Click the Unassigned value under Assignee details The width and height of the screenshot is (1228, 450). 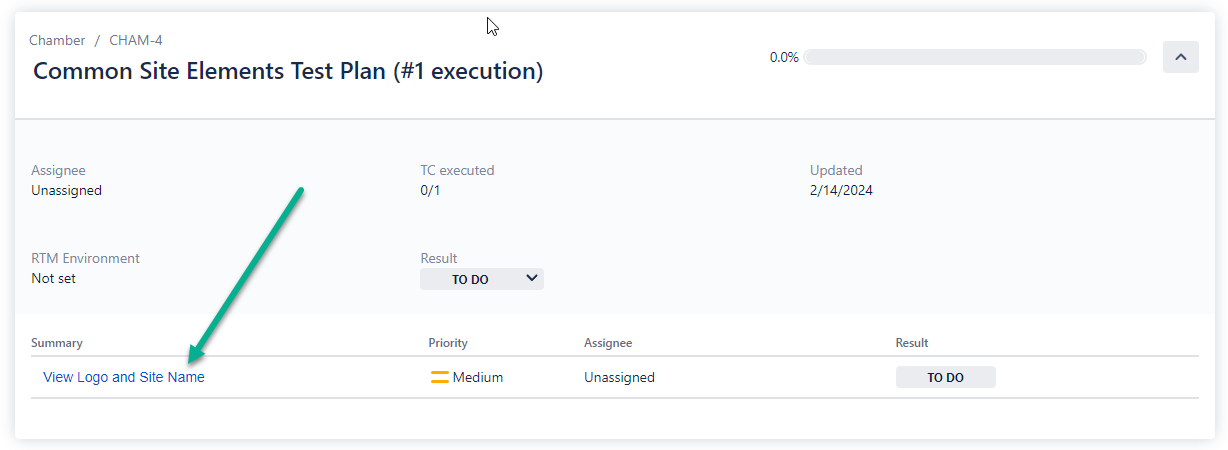click(66, 190)
